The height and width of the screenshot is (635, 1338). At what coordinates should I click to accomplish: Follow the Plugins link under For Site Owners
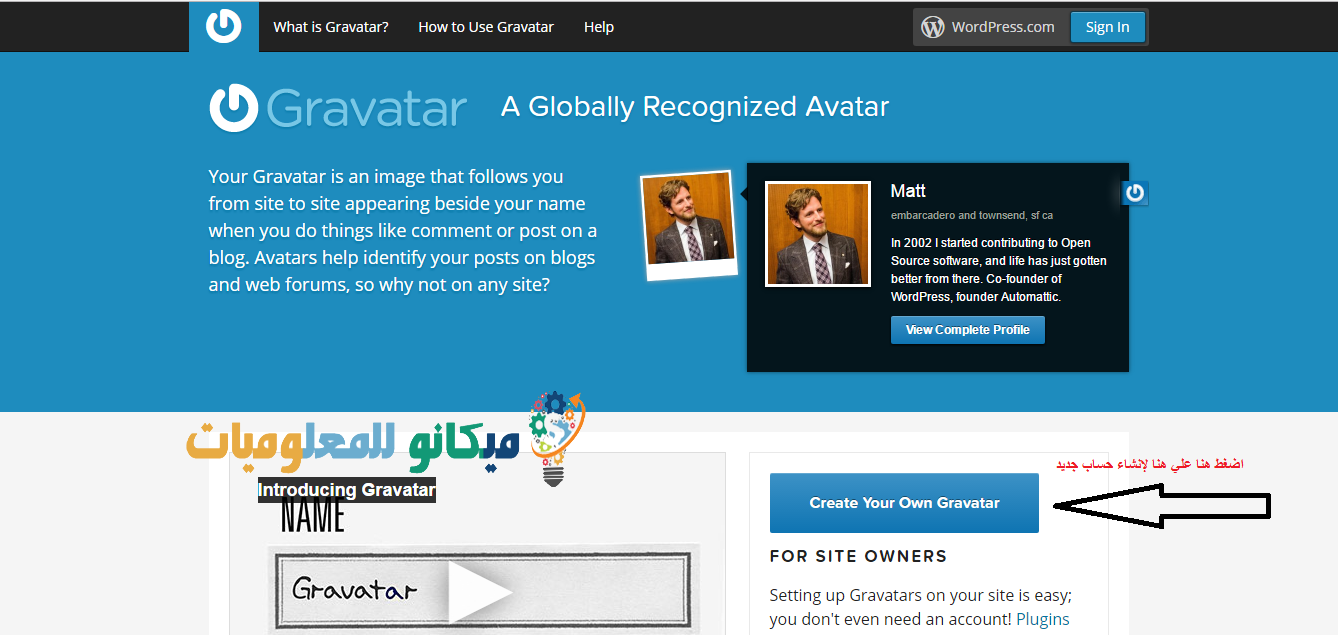(1043, 619)
